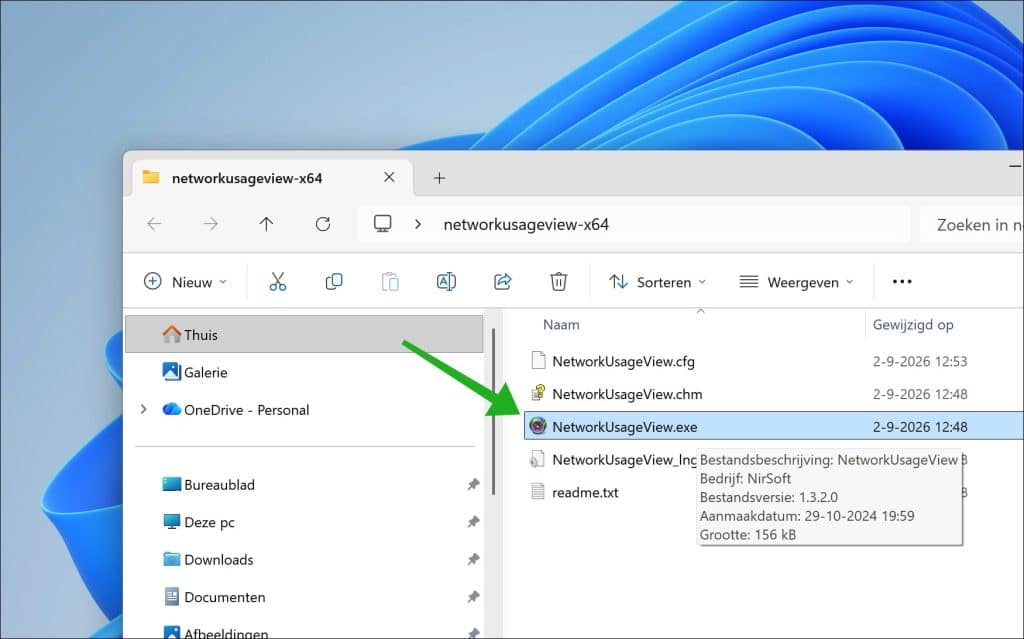Viewport: 1024px width, 639px height.
Task: Click the Zoeken in search box
Action: click(972, 225)
